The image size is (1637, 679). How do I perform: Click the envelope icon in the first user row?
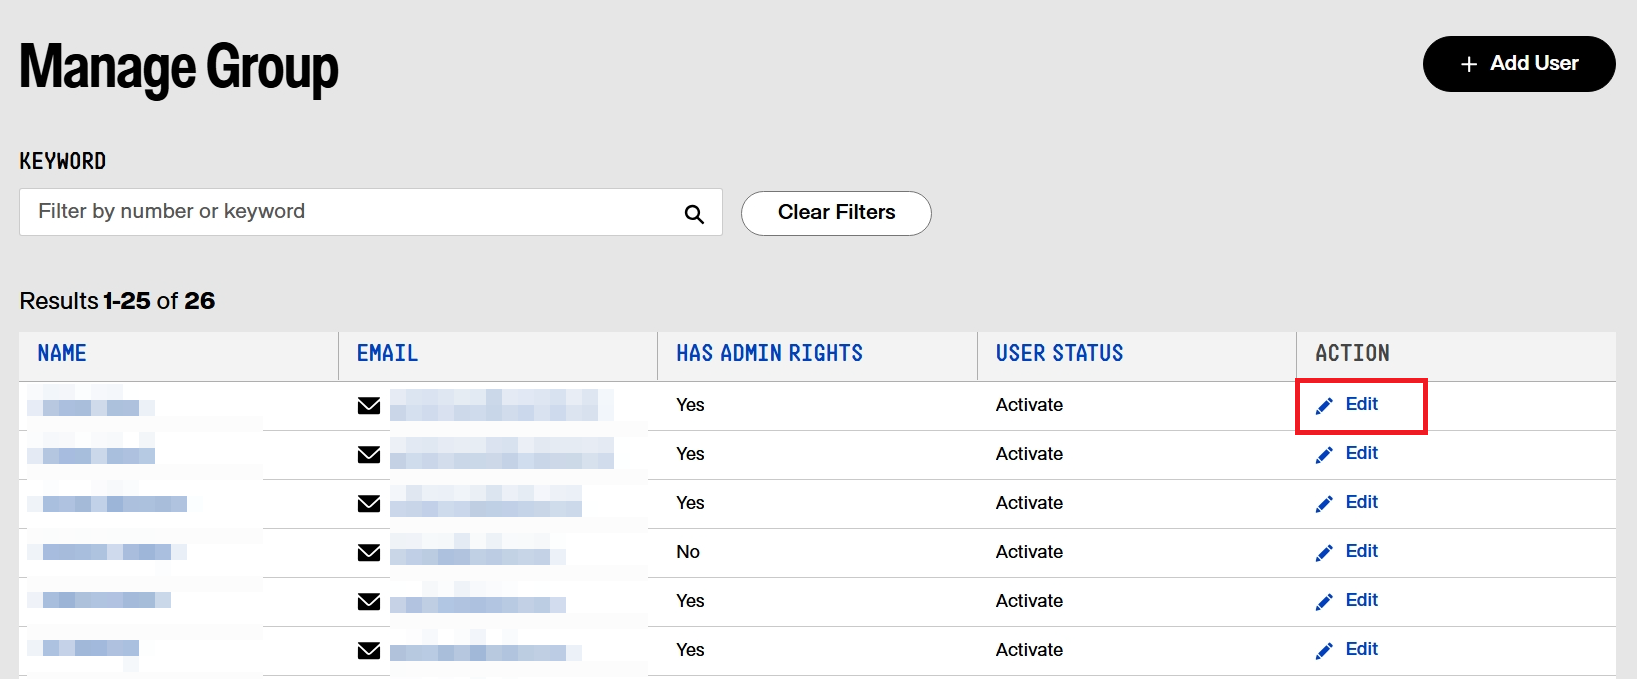[369, 405]
